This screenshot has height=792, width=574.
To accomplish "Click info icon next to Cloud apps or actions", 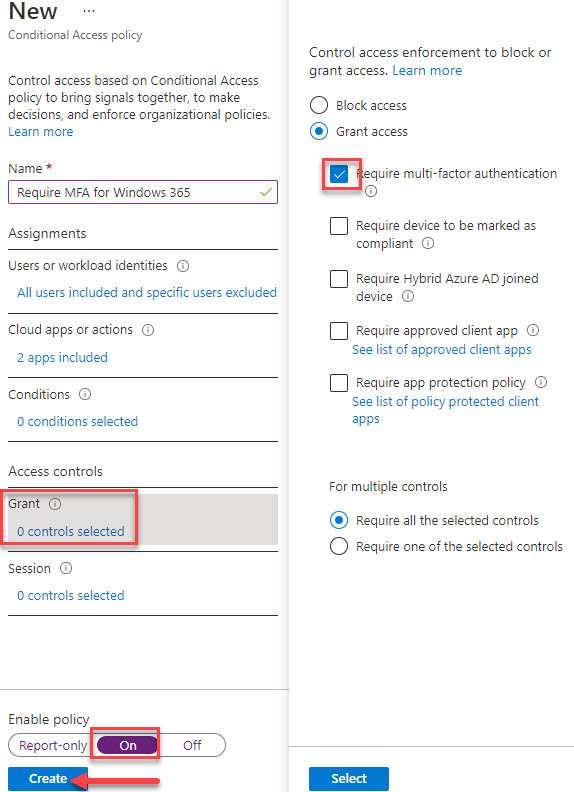I will tap(148, 330).
